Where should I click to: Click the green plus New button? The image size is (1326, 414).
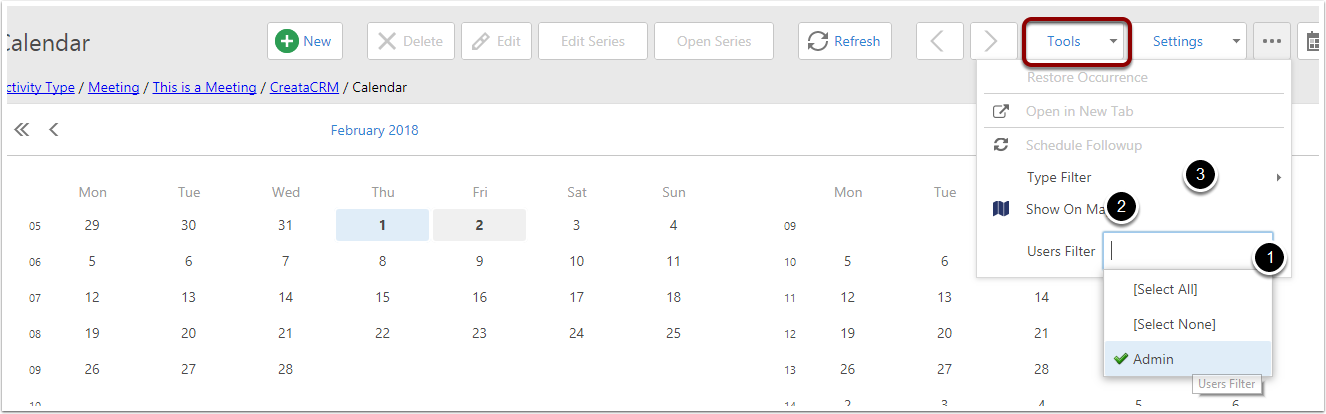coord(305,41)
